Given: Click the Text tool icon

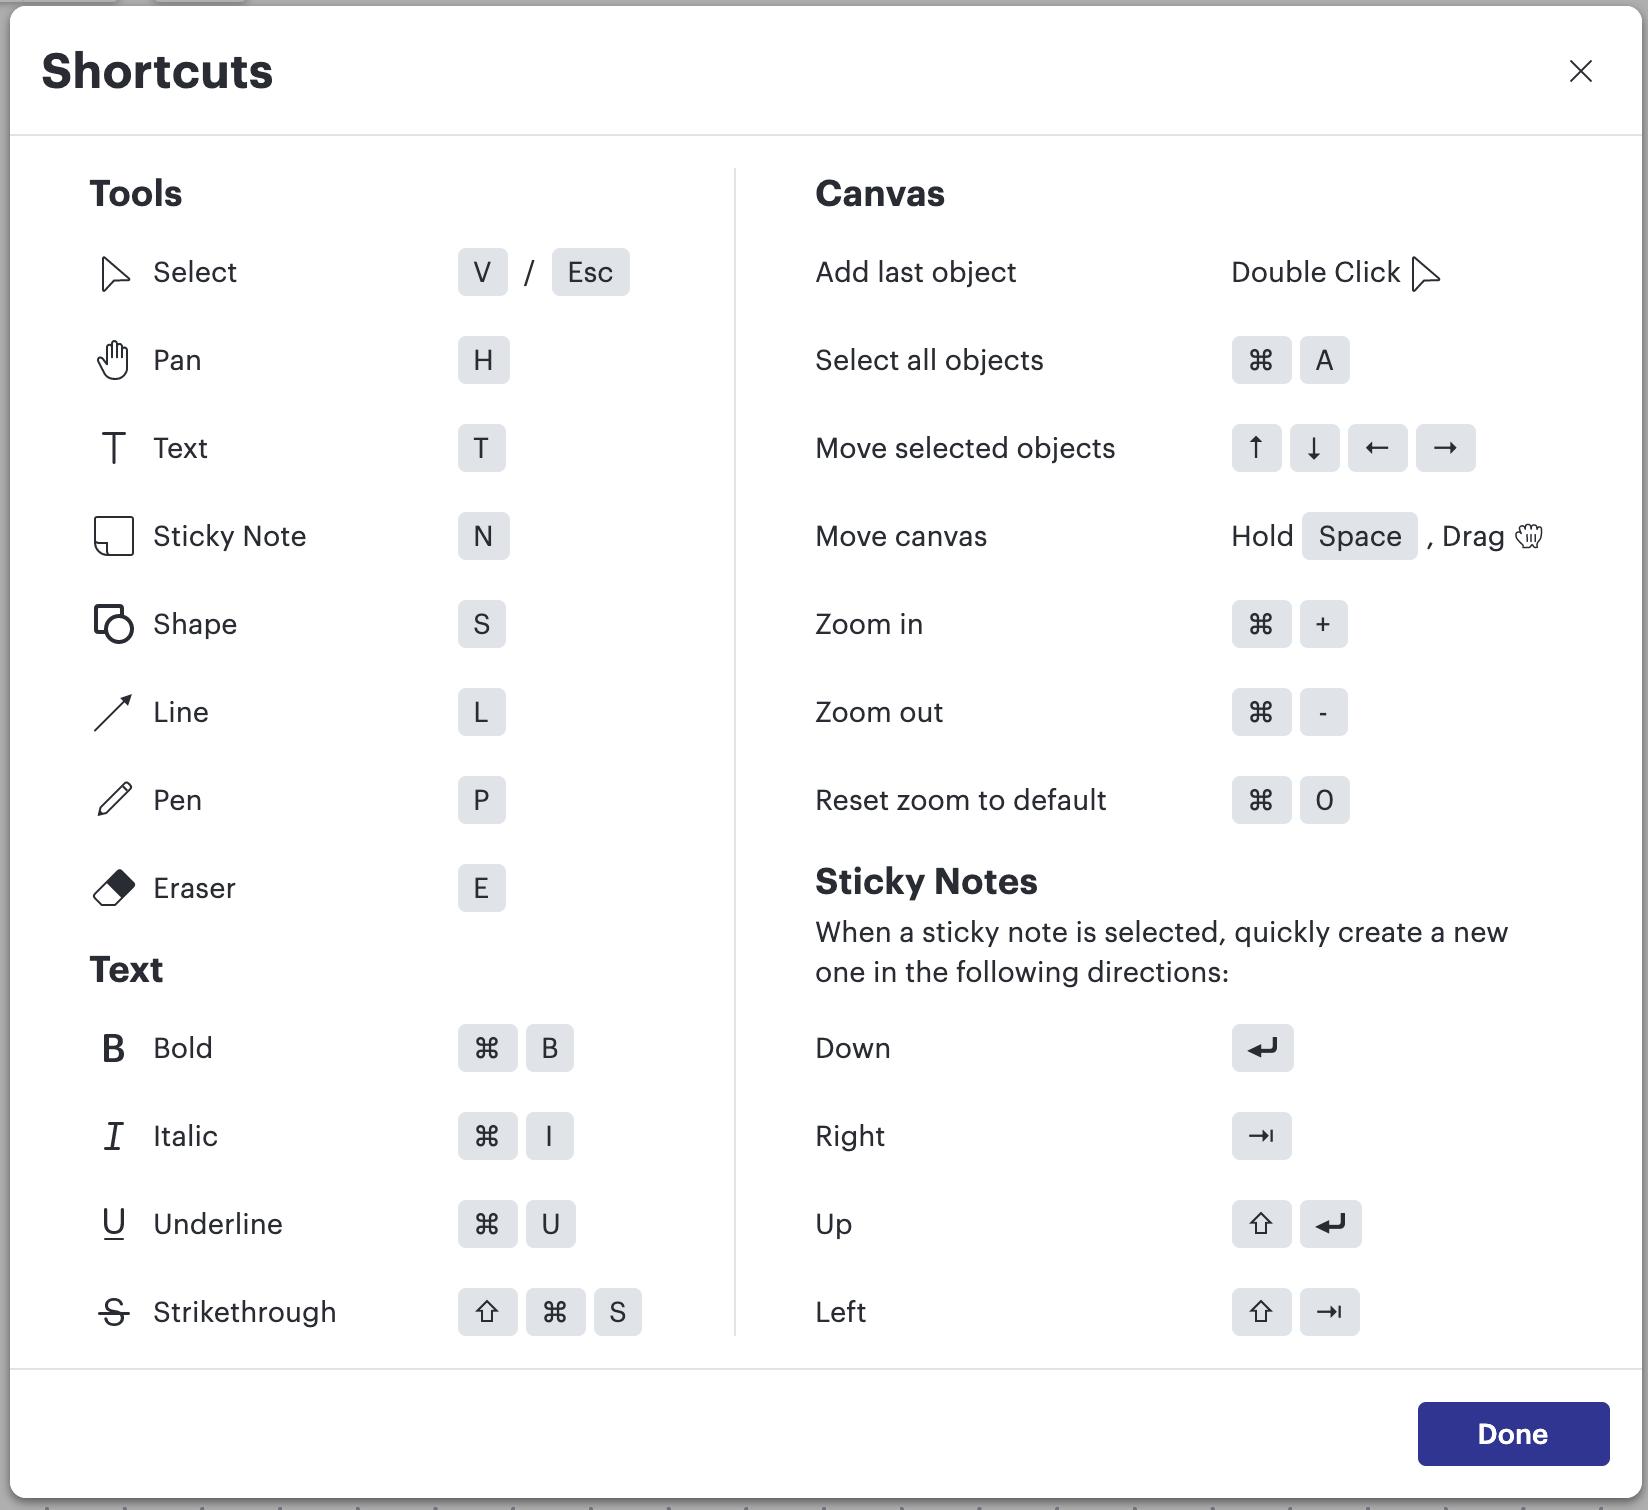Looking at the screenshot, I should point(113,448).
